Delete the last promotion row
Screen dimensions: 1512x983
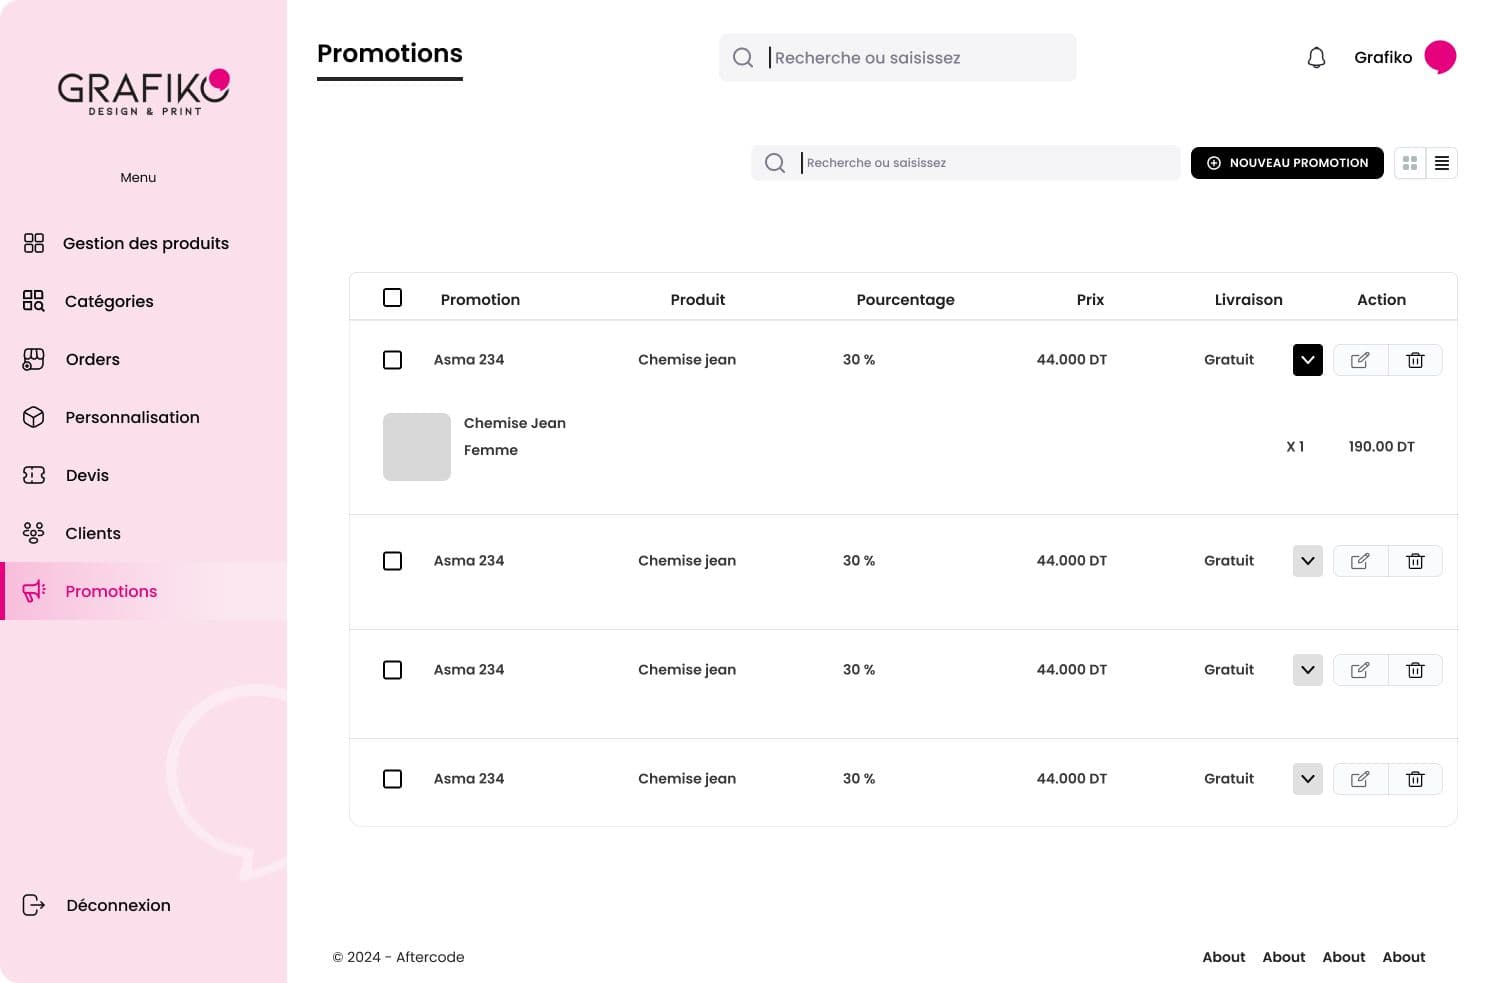pyautogui.click(x=1415, y=779)
